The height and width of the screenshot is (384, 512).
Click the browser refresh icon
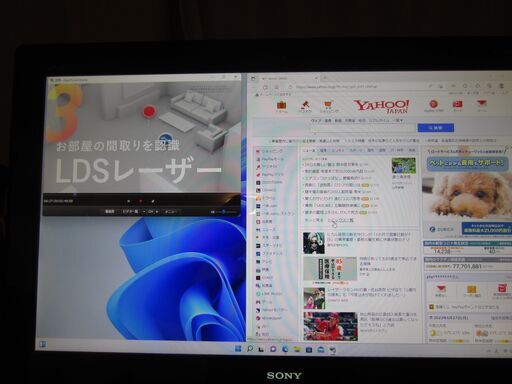[265, 87]
